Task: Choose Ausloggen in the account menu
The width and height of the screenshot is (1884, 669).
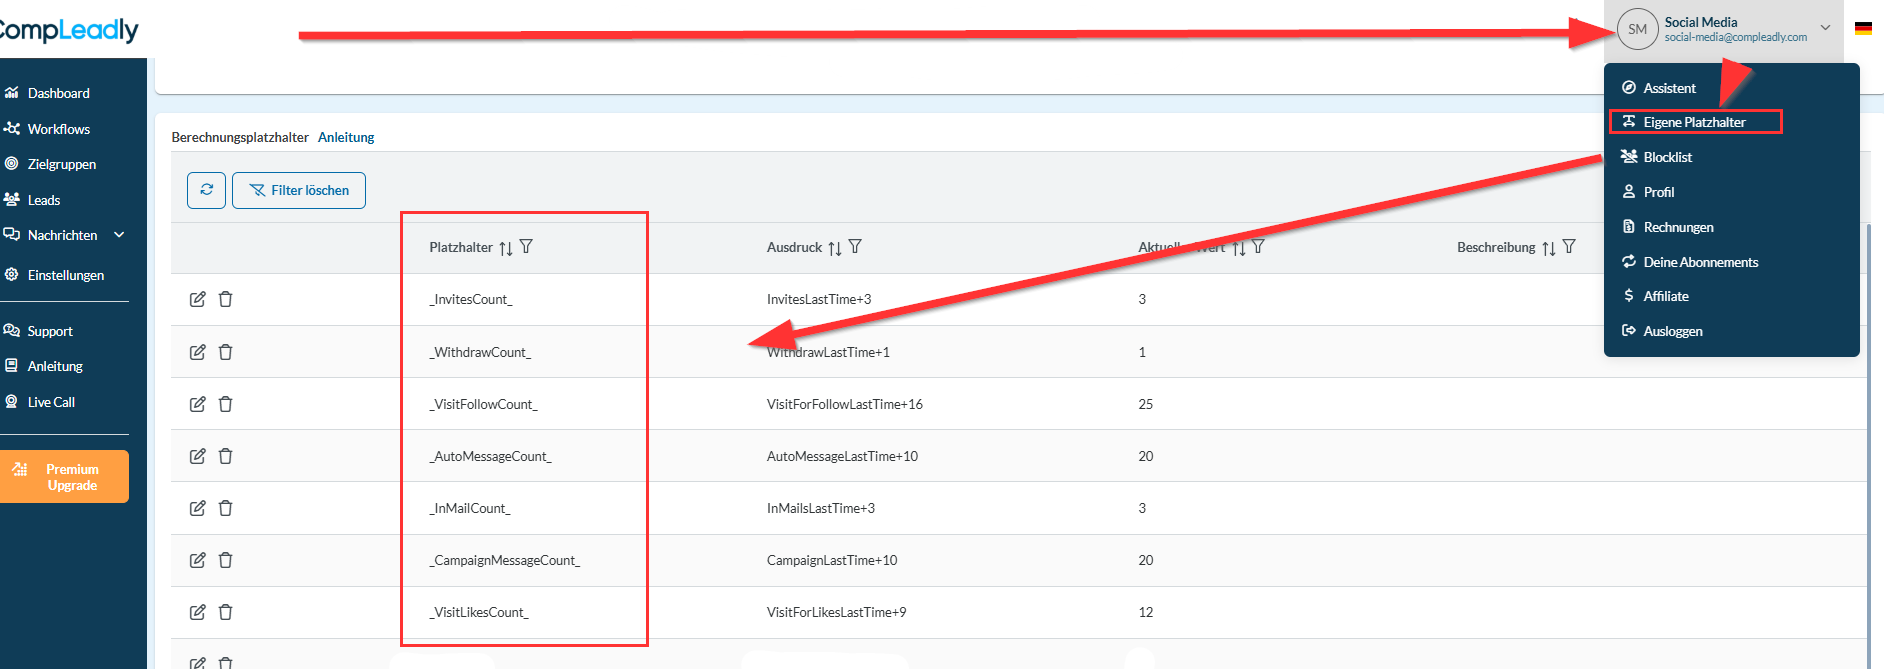Action: 1672,331
